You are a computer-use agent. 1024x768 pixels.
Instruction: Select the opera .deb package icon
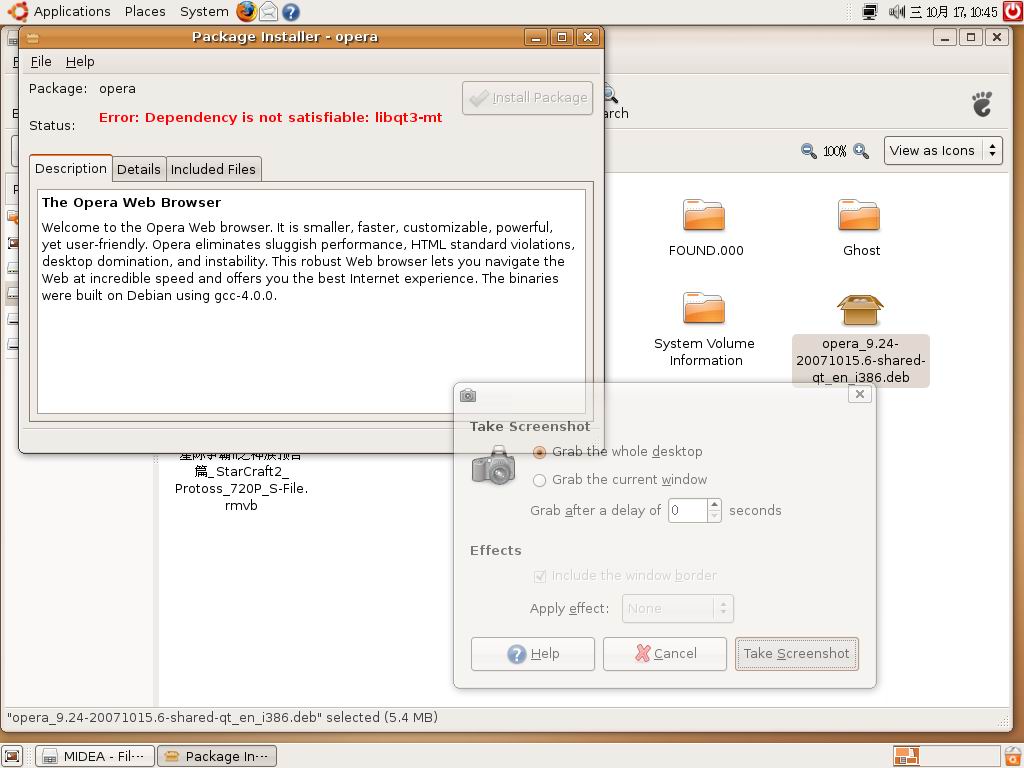point(860,310)
